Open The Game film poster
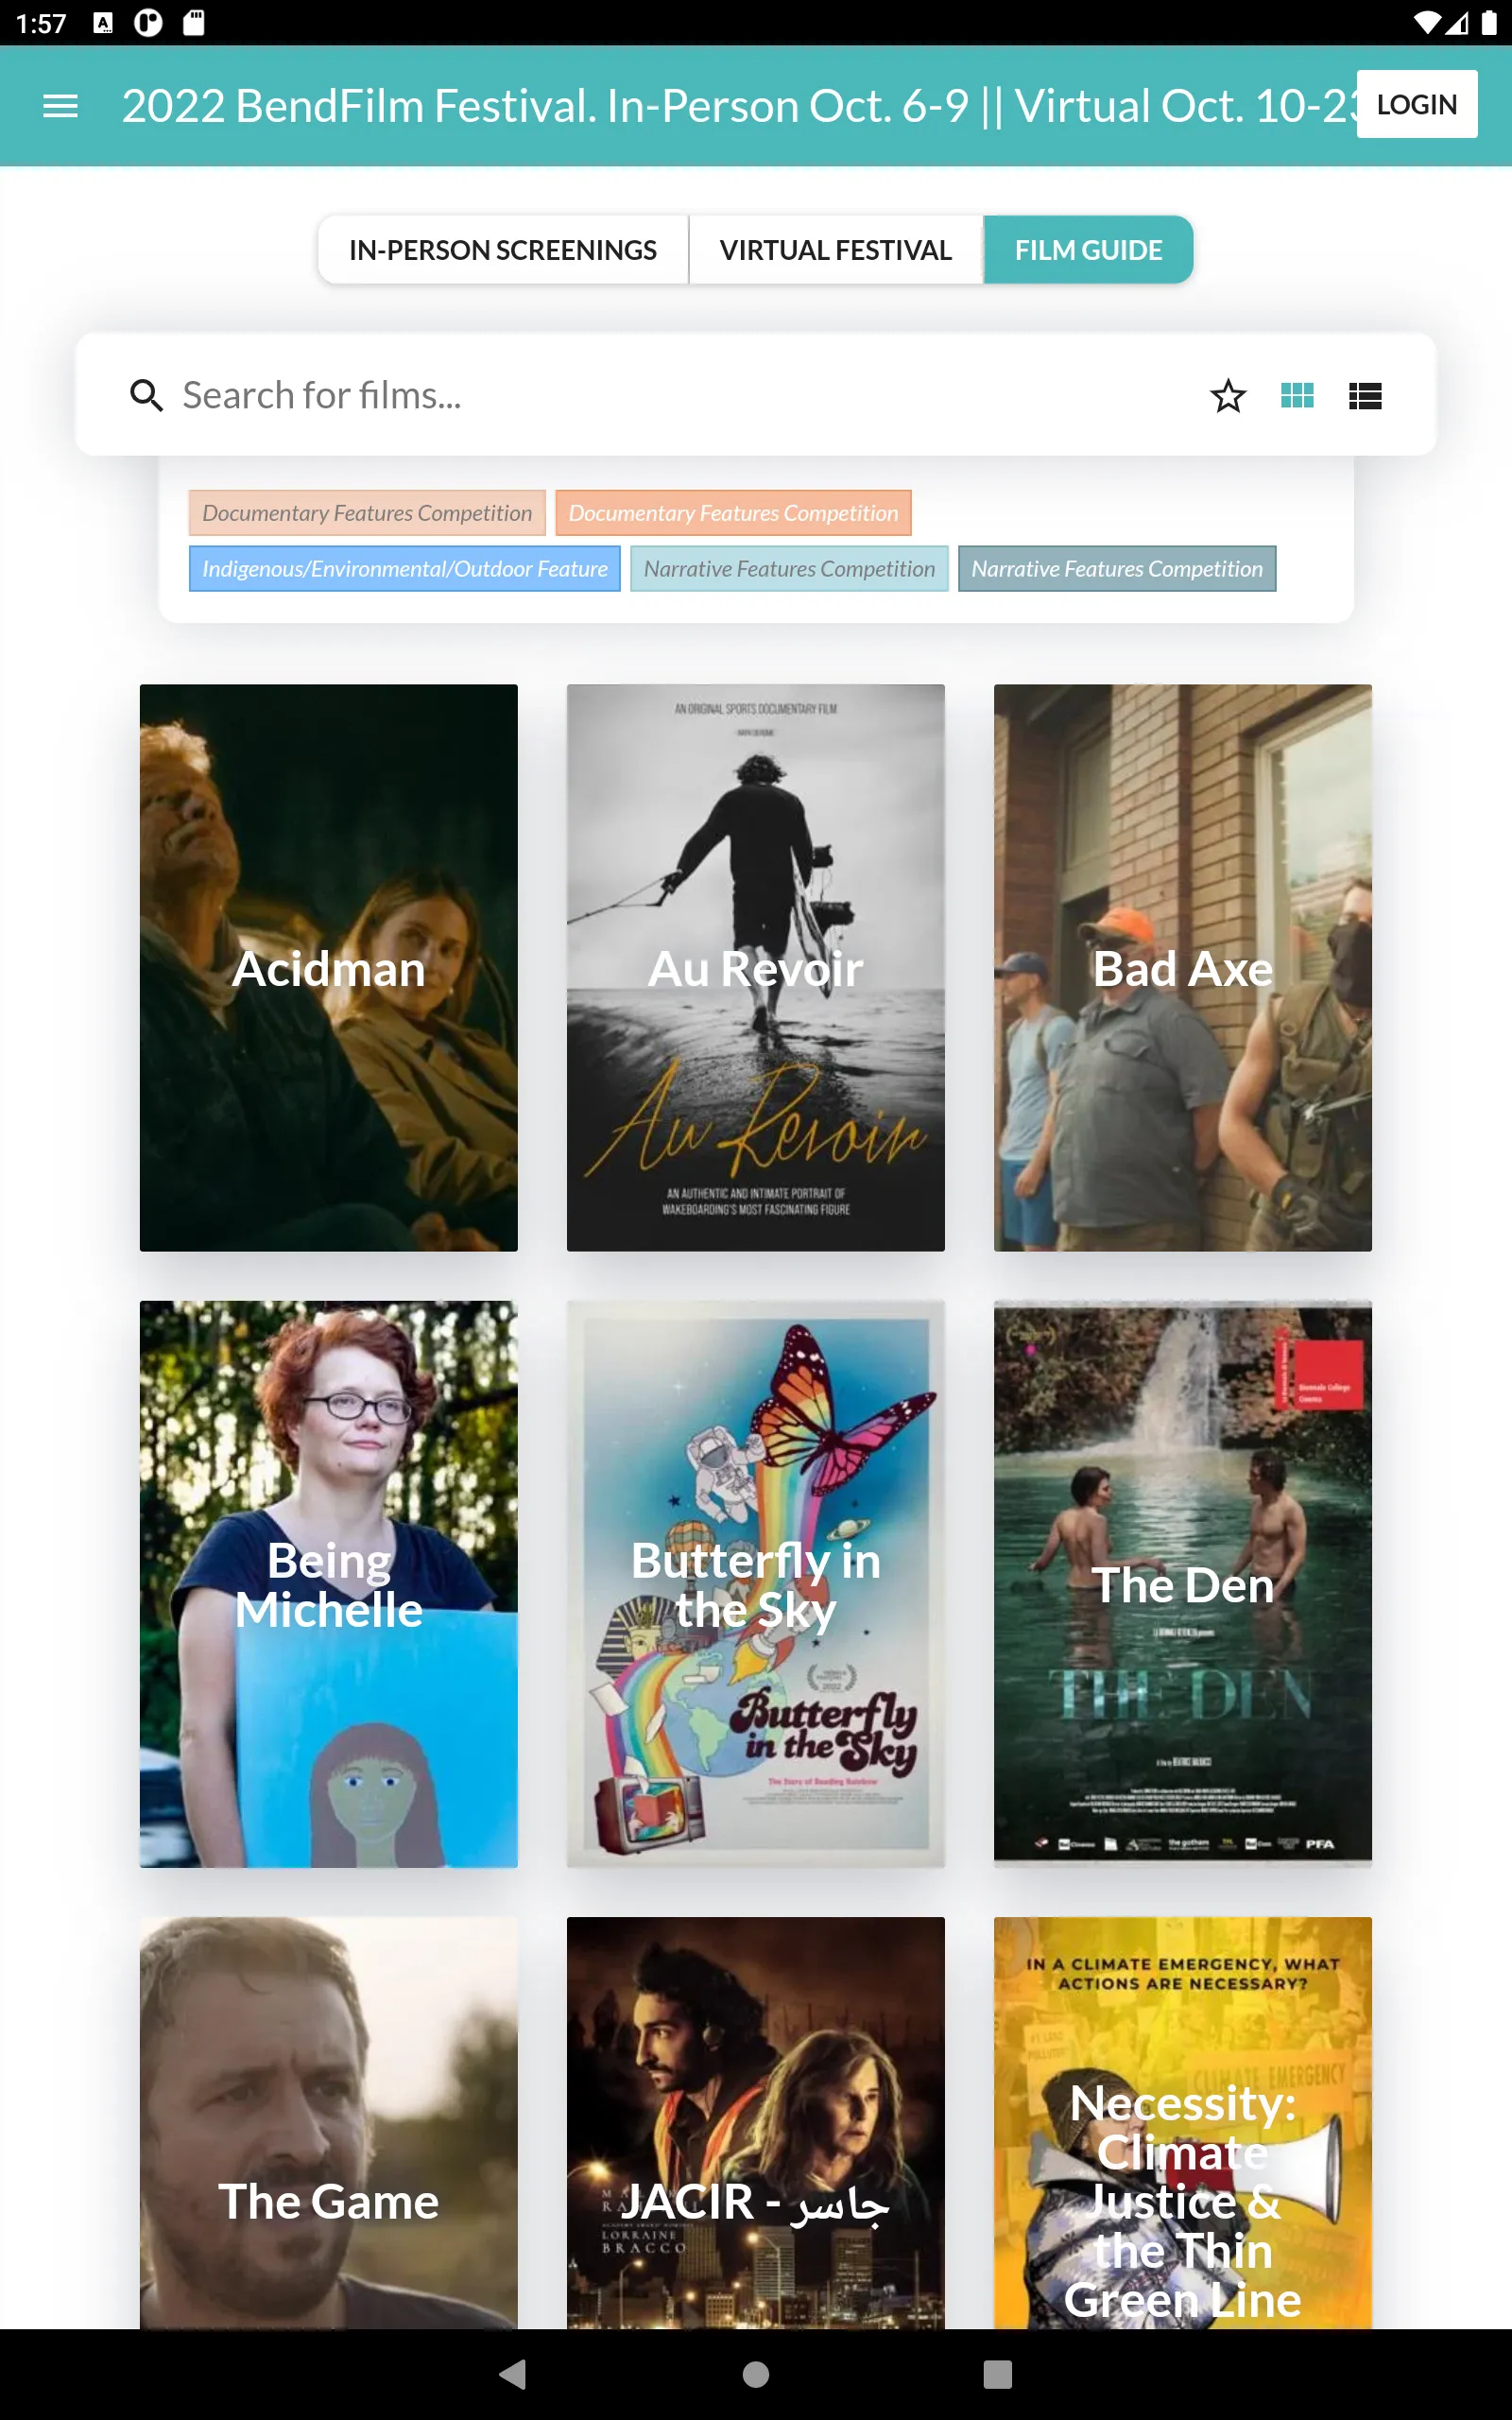 [329, 2122]
